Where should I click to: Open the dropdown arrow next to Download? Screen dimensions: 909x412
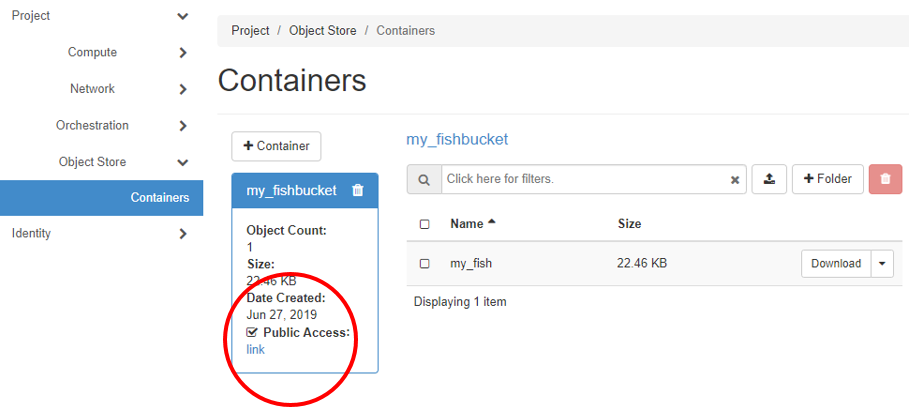pos(882,264)
